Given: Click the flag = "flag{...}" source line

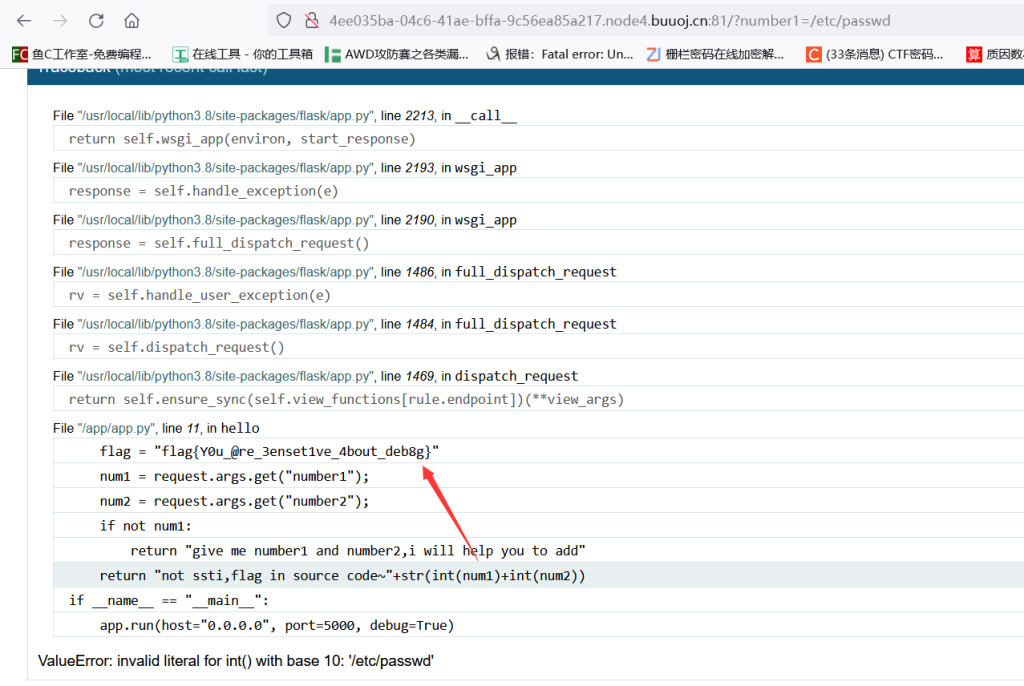Looking at the screenshot, I should pyautogui.click(x=270, y=452).
